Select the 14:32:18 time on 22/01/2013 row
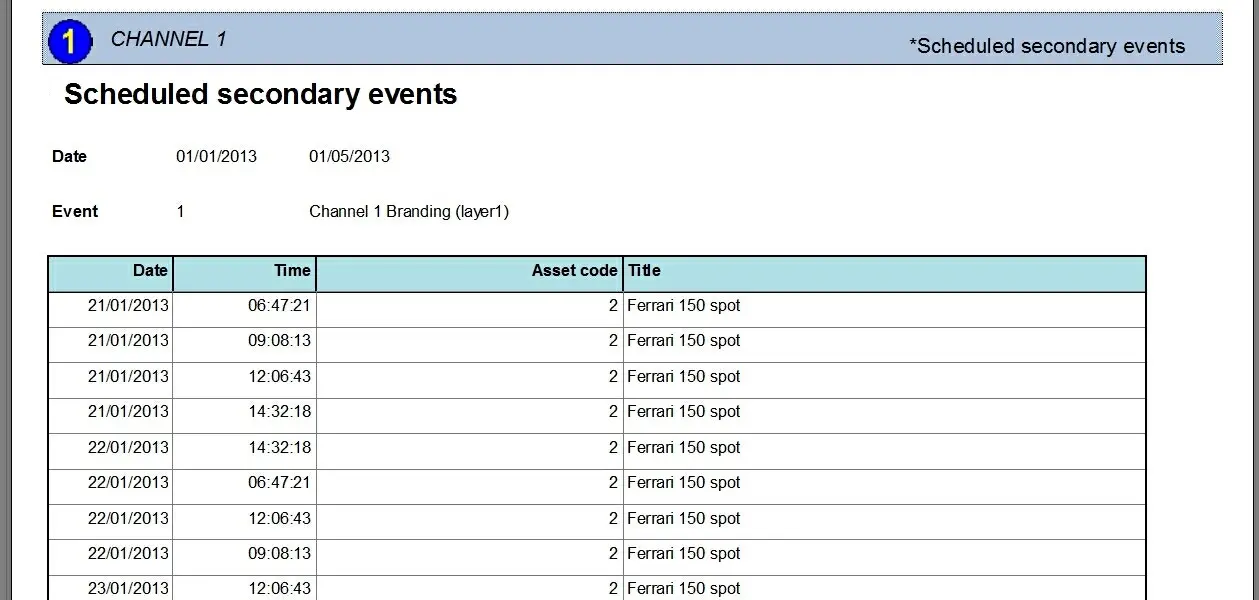Image resolution: width=1259 pixels, height=600 pixels. click(279, 447)
